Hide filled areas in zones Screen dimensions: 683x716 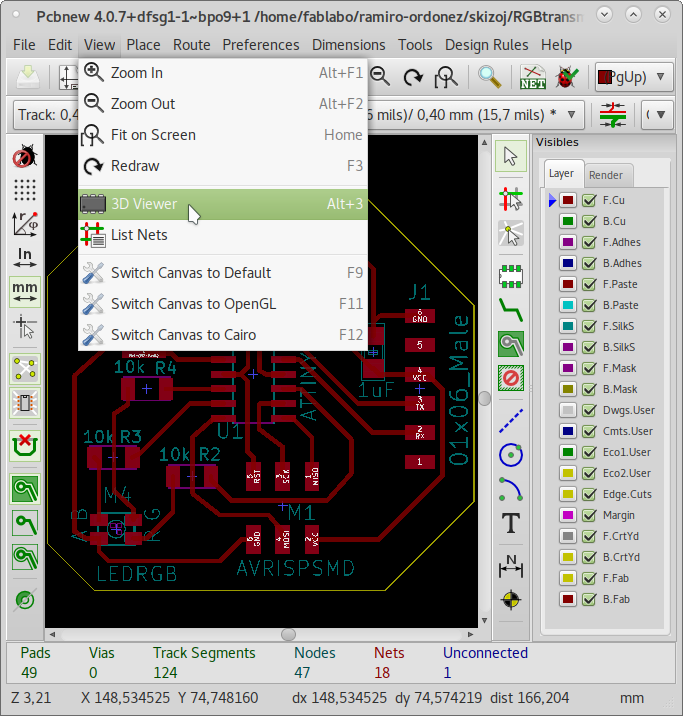click(x=25, y=523)
